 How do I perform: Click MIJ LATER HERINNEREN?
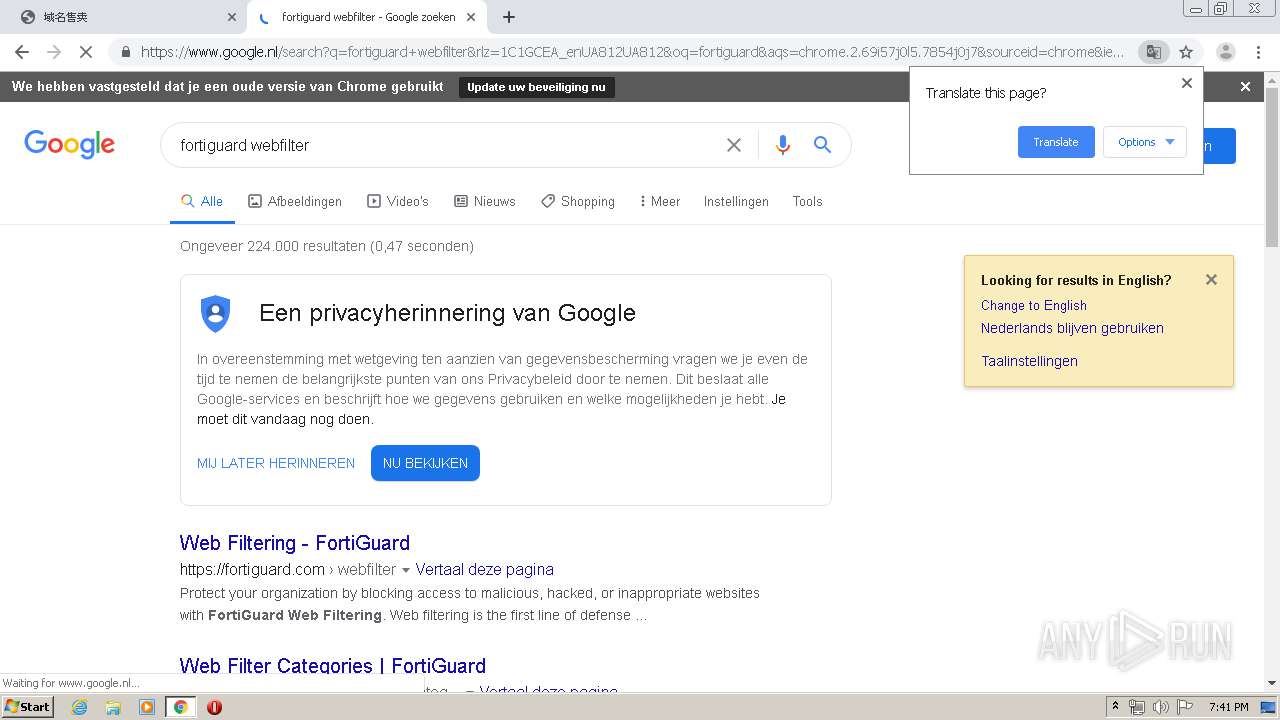276,463
